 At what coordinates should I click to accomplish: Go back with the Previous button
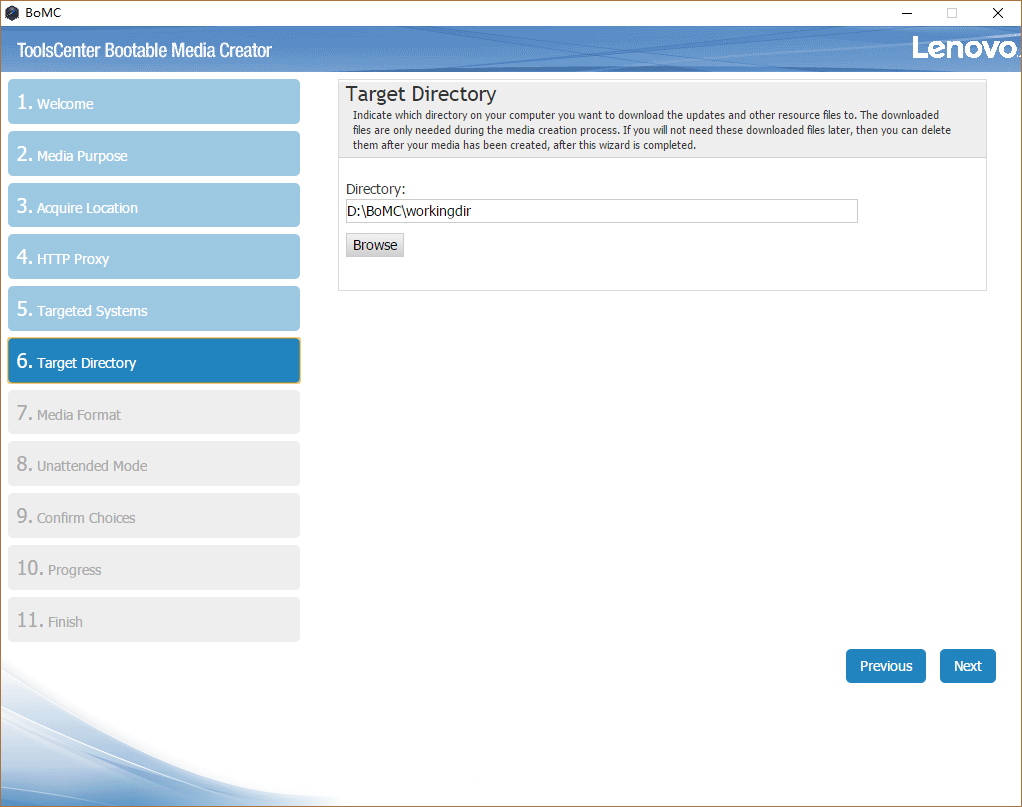886,666
